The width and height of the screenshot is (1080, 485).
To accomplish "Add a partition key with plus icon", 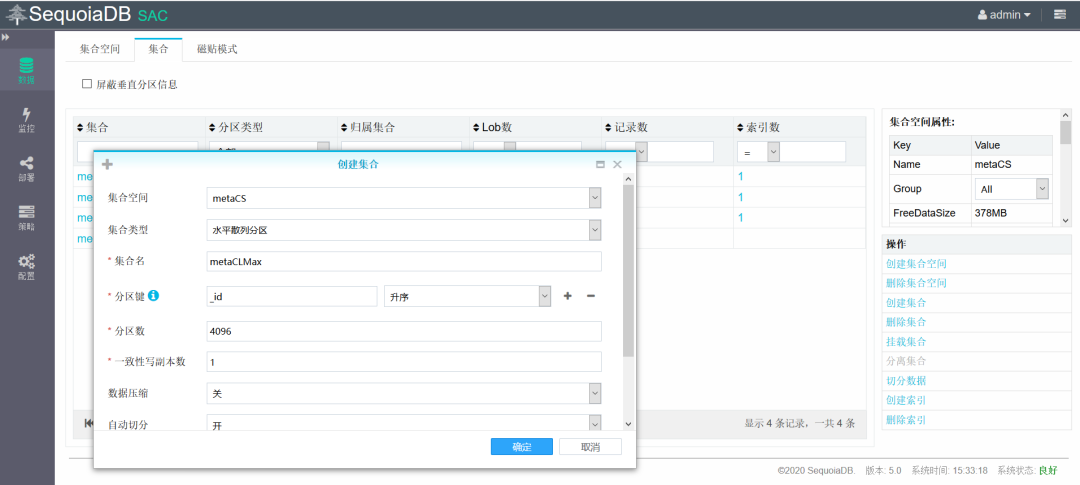I will (568, 296).
